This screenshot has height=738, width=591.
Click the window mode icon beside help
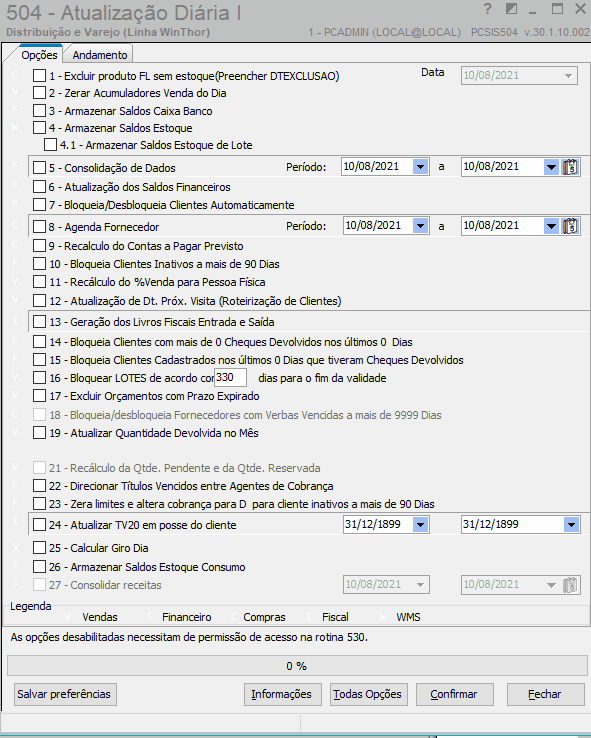[511, 9]
